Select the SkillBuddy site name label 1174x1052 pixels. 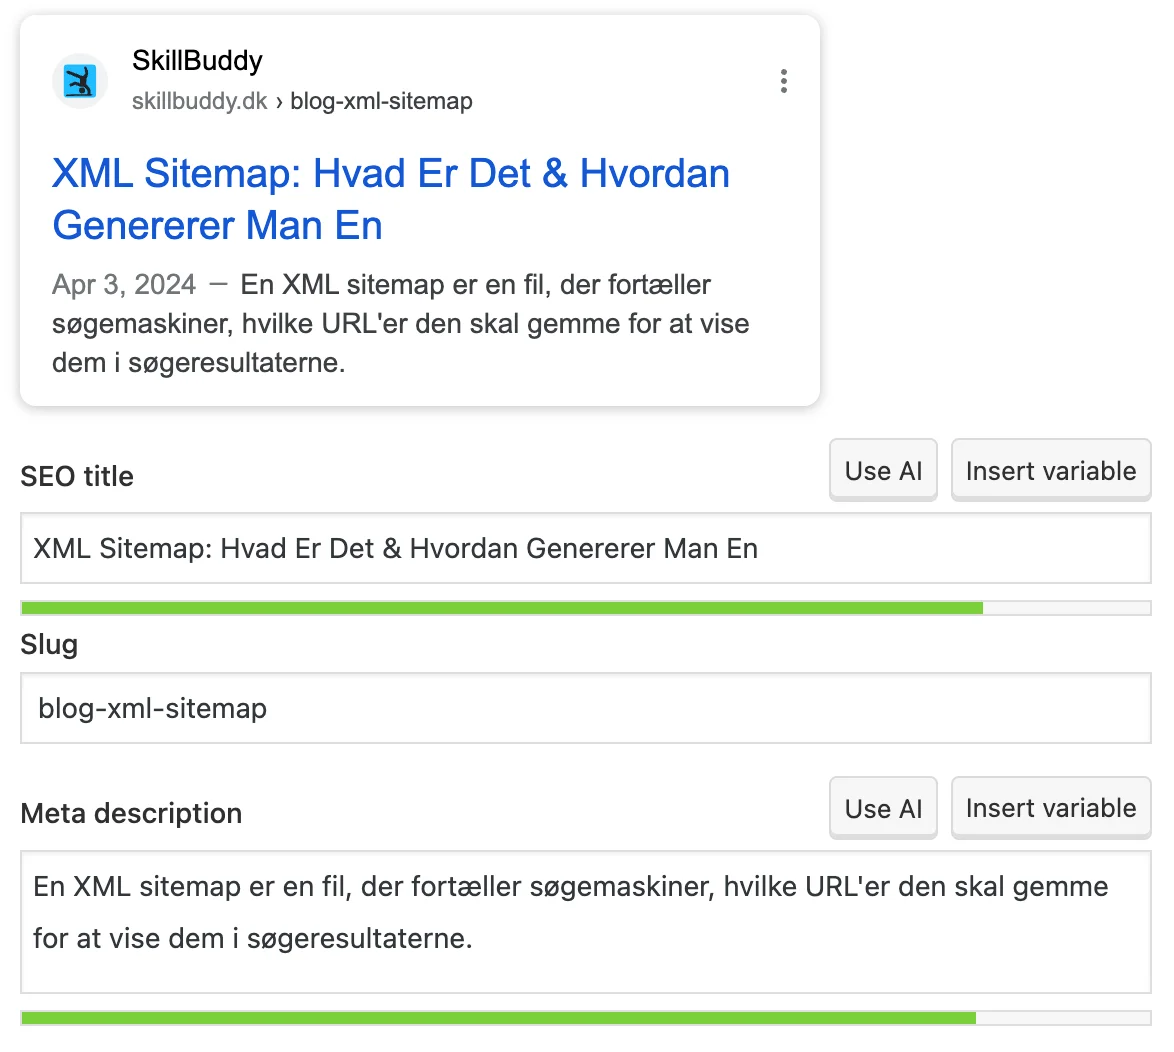click(196, 60)
